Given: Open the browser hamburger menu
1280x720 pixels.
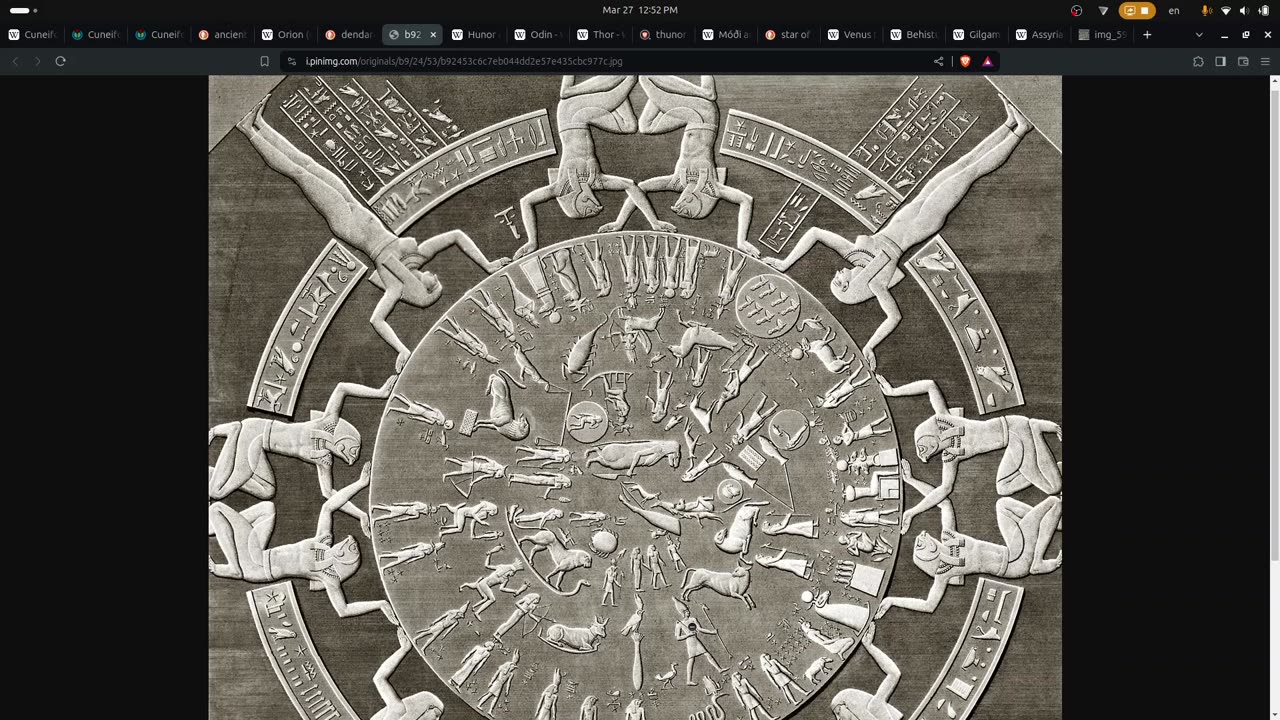Looking at the screenshot, I should [1265, 61].
